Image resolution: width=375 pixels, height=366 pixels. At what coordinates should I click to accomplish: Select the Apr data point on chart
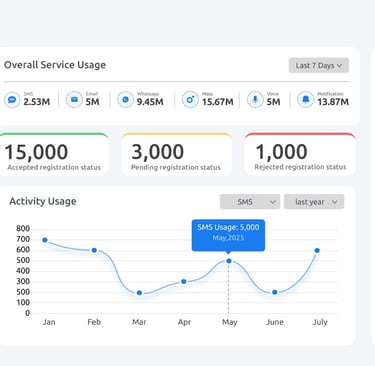pyautogui.click(x=184, y=282)
